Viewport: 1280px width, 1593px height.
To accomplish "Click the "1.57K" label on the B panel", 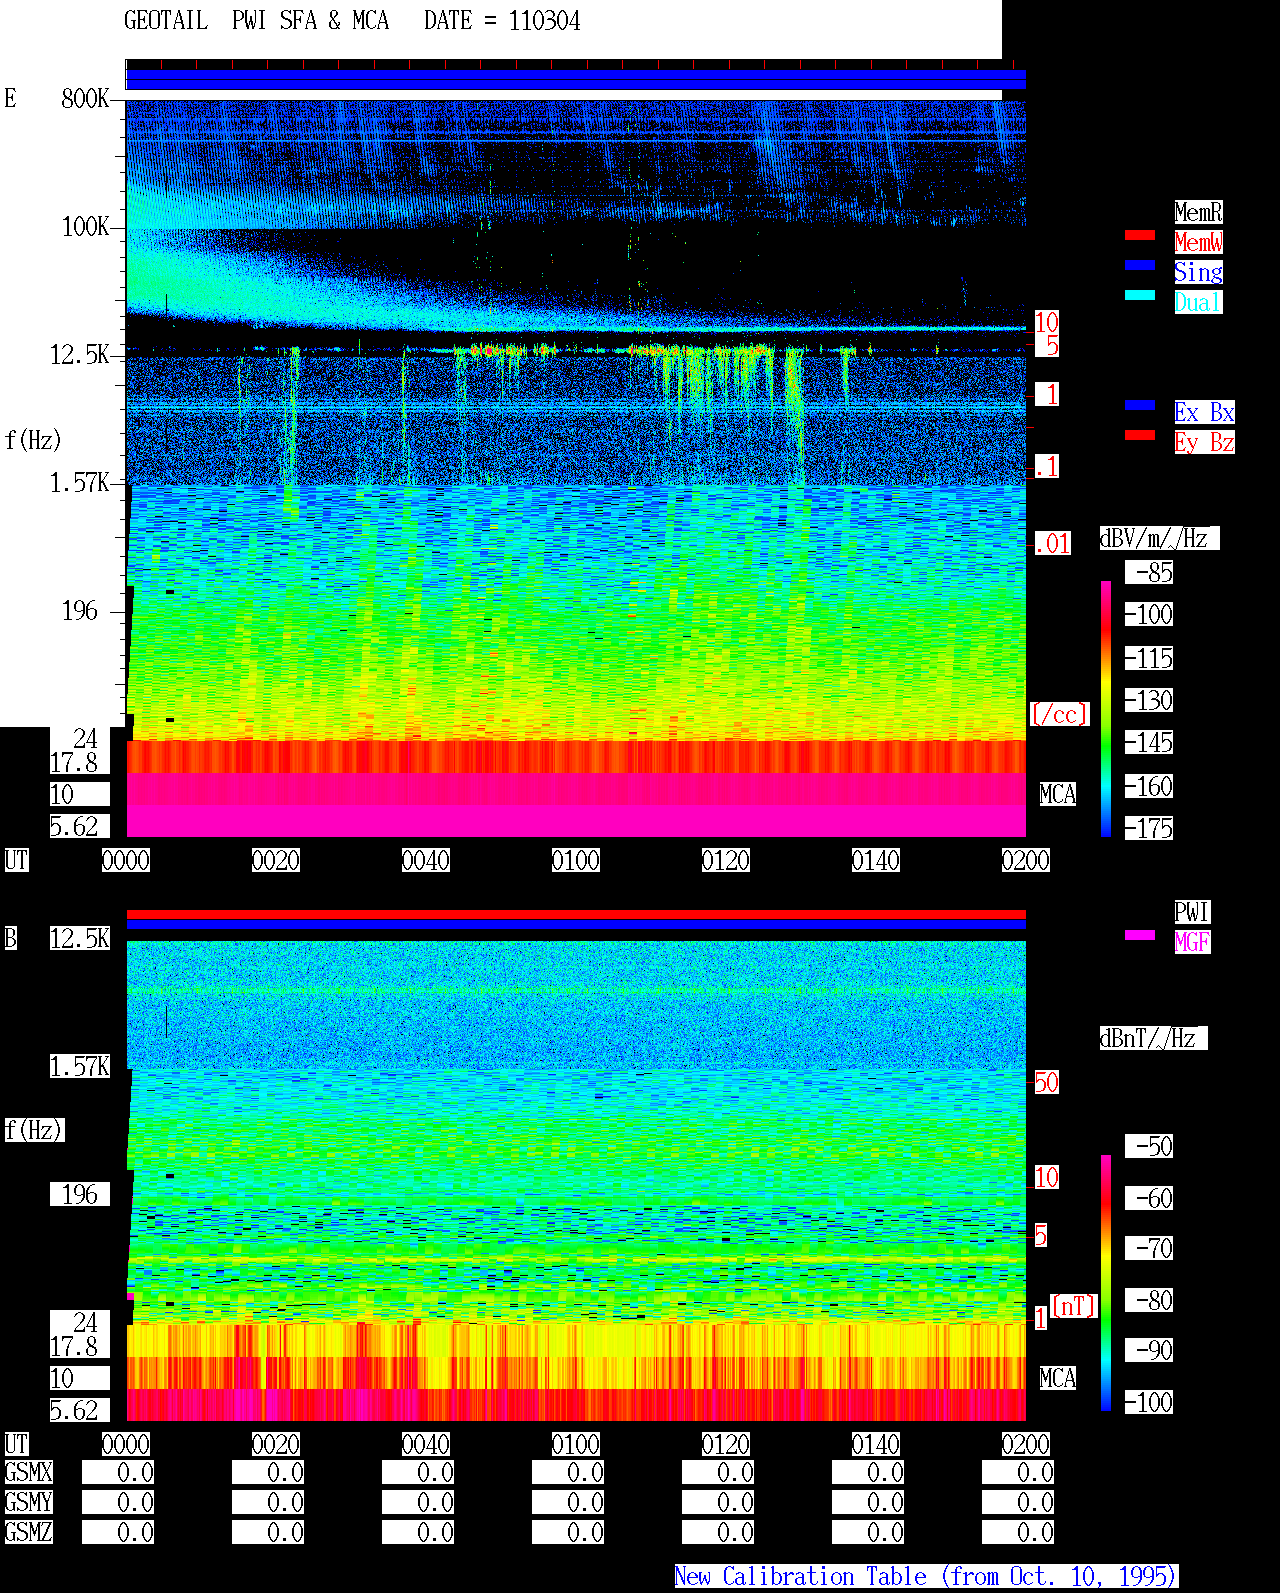I will point(80,1066).
